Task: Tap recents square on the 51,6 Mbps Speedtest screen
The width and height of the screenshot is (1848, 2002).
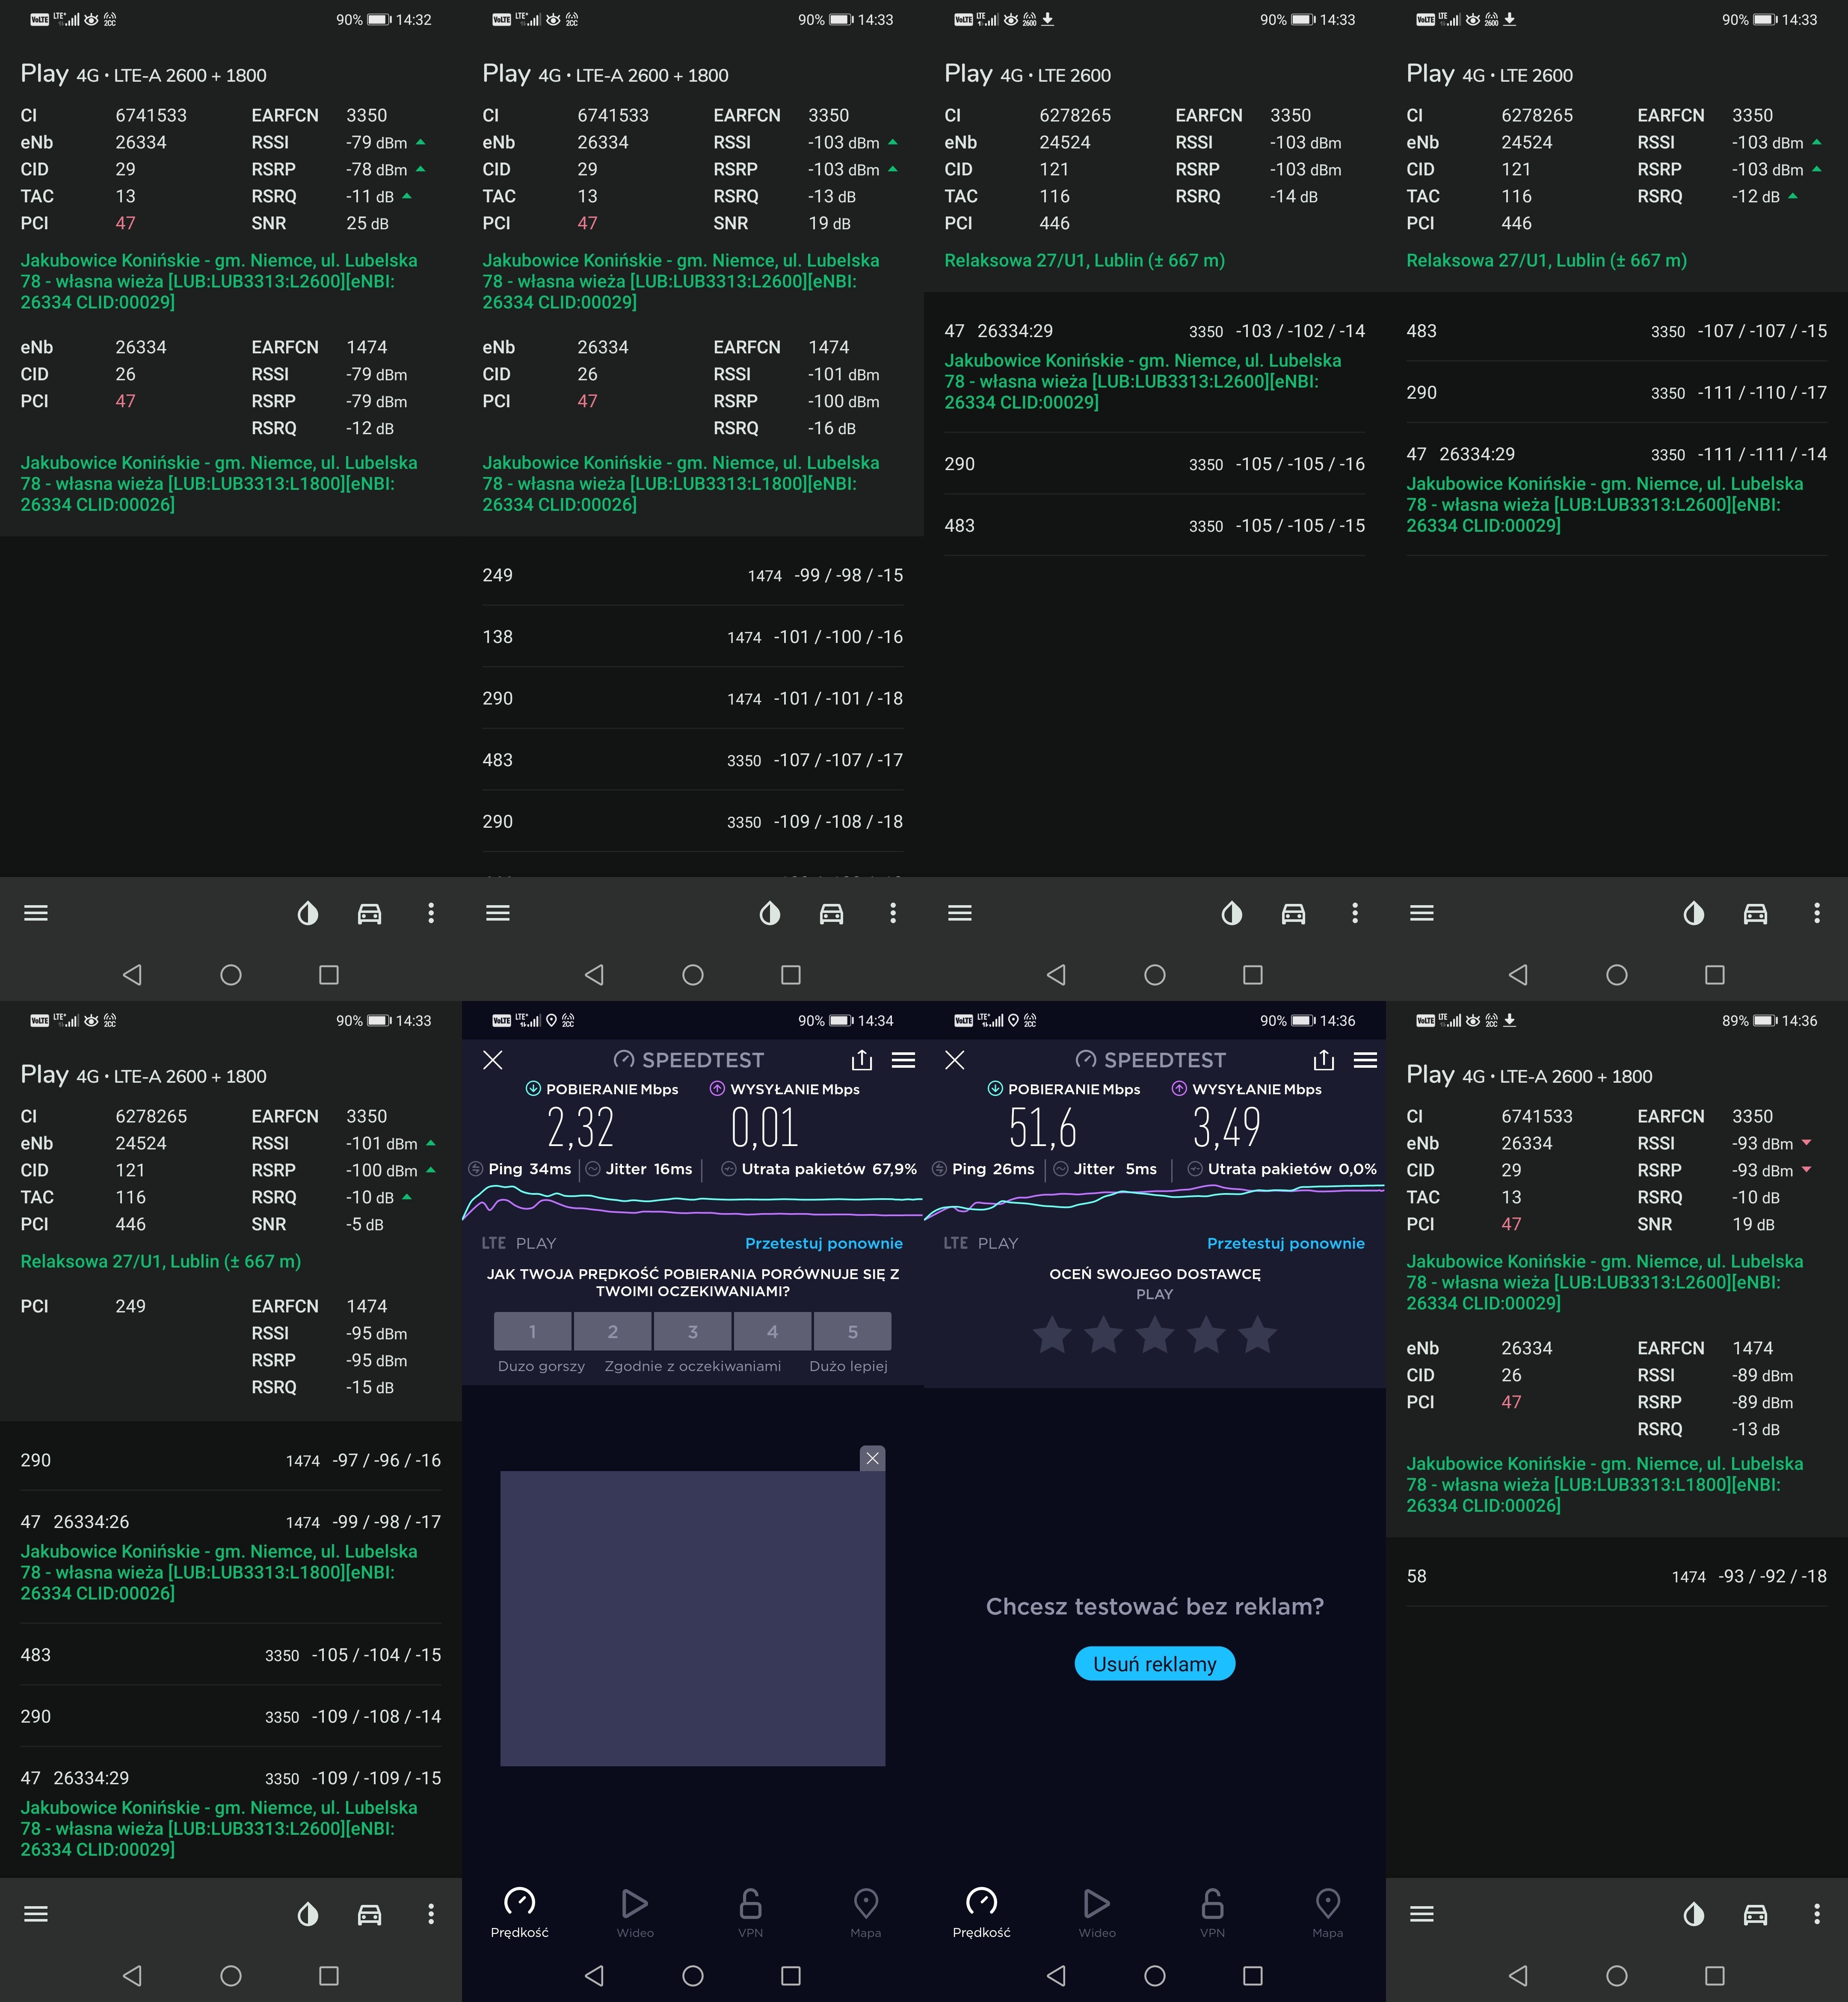Action: (1253, 1976)
